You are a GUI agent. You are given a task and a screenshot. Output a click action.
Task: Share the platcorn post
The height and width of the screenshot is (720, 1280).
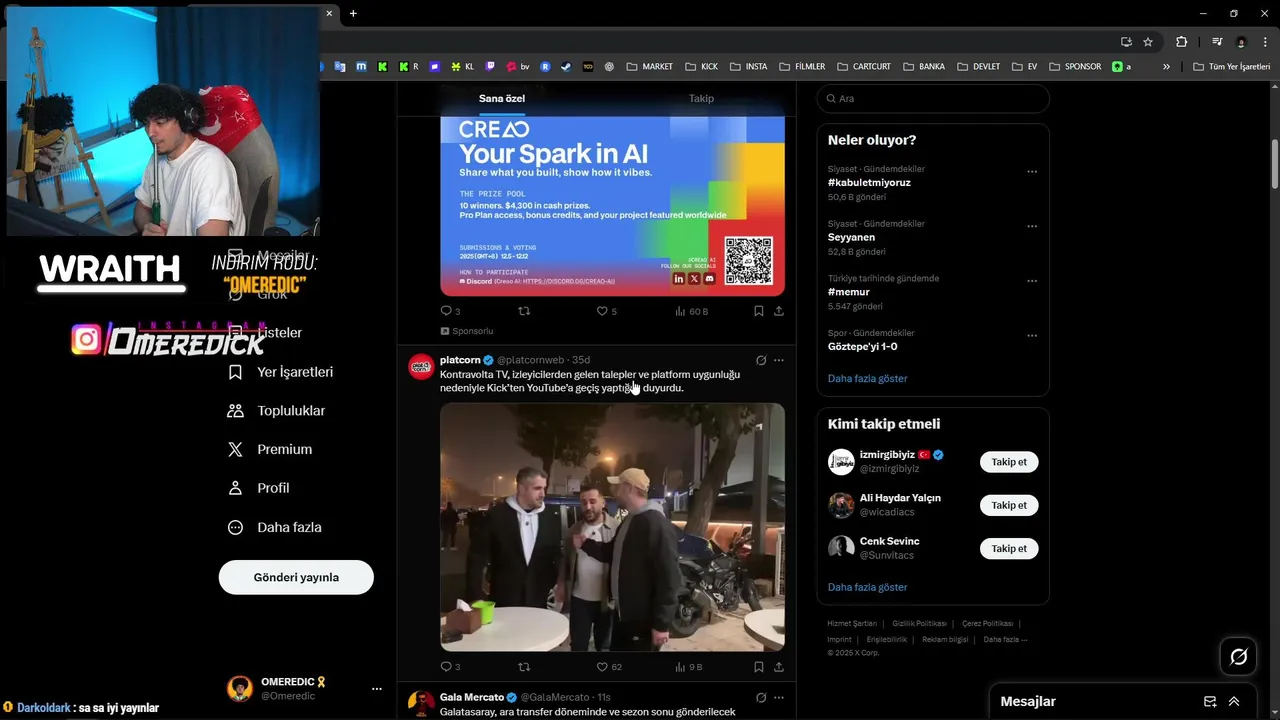coord(779,667)
